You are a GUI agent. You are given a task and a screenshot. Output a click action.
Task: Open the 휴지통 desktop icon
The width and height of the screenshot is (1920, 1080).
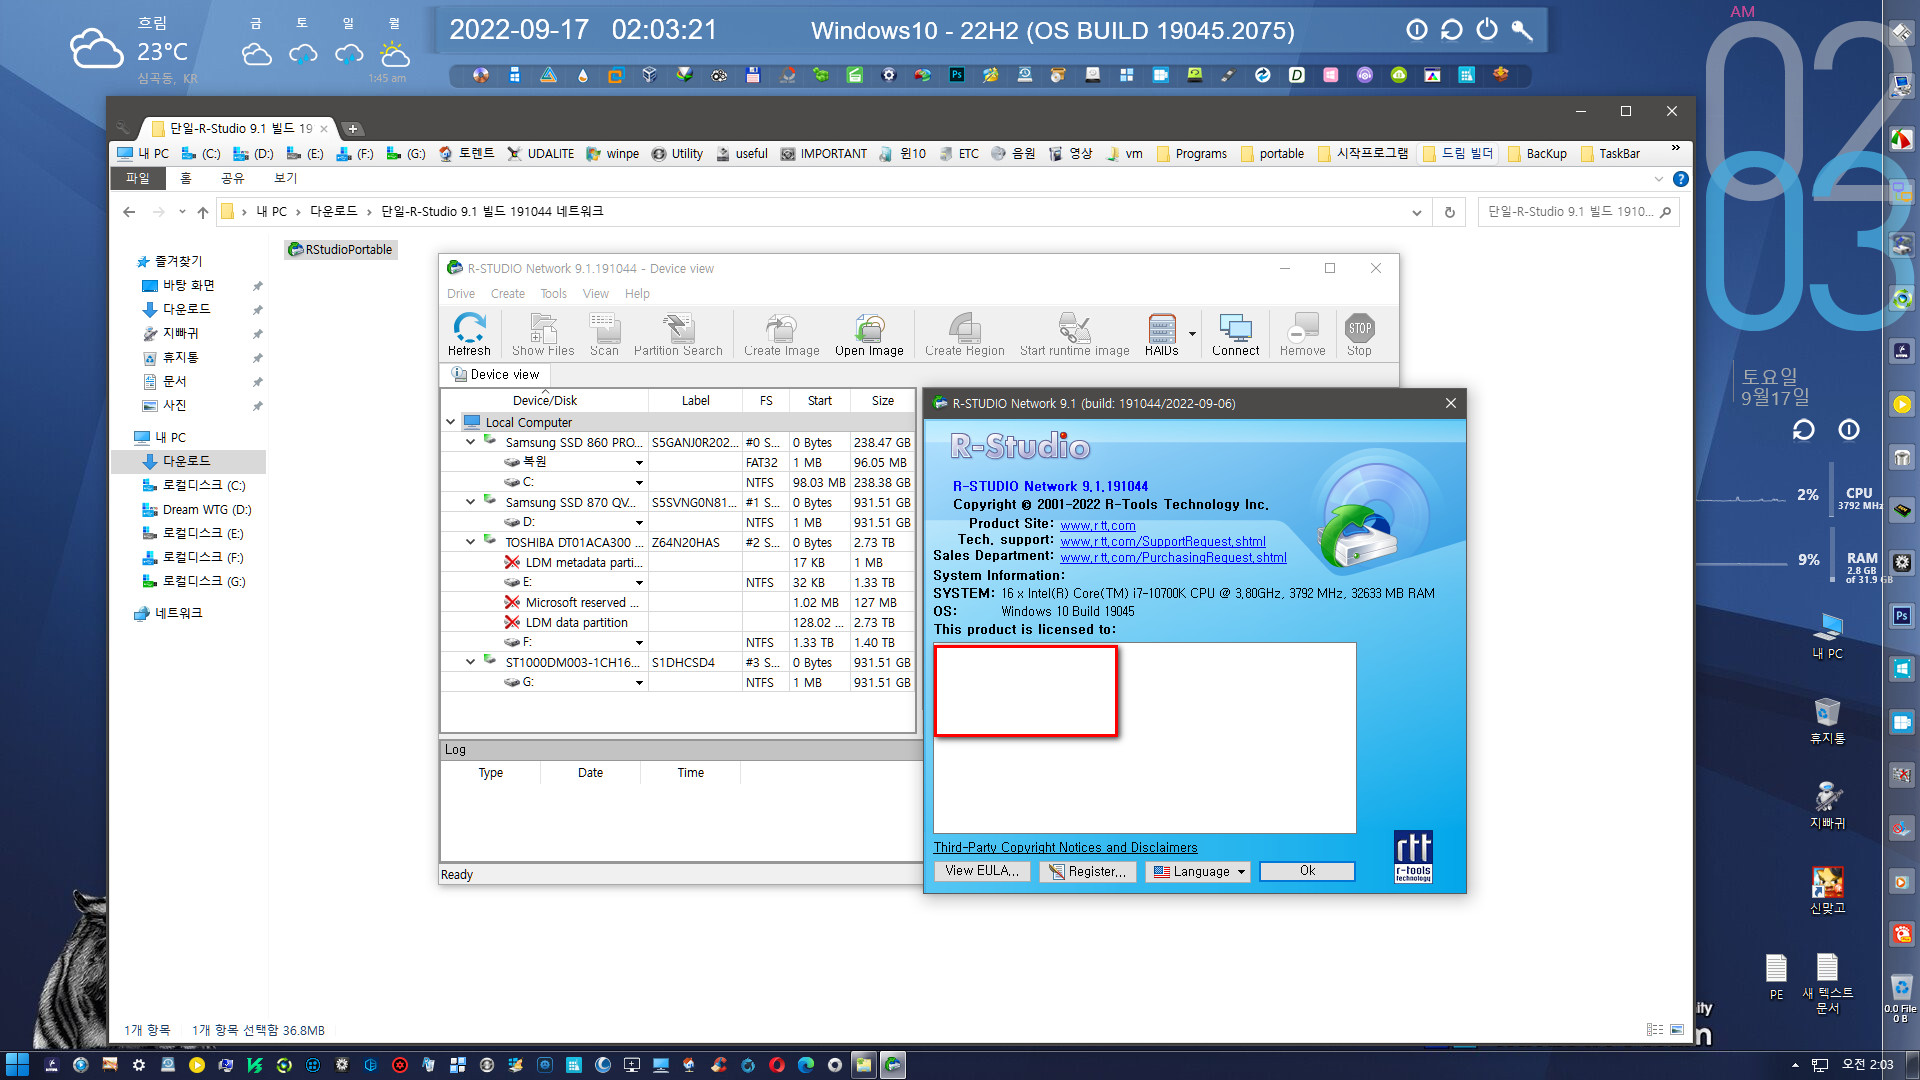coord(1827,721)
